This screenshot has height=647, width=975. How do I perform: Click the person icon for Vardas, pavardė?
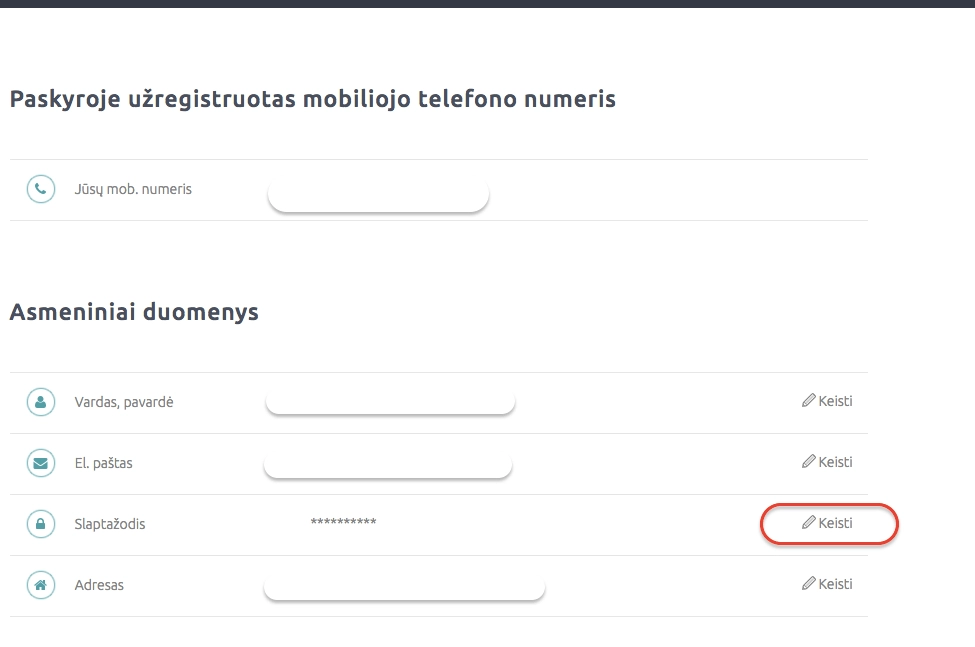pos(40,402)
